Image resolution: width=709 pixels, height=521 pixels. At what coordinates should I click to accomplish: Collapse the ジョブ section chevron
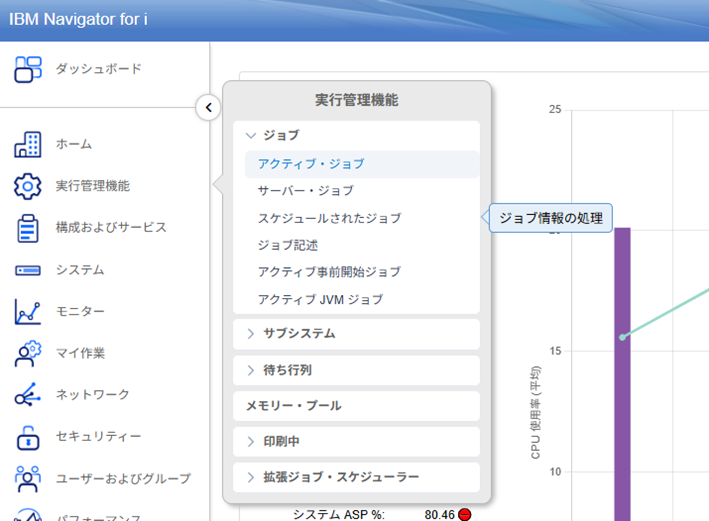pos(251,135)
